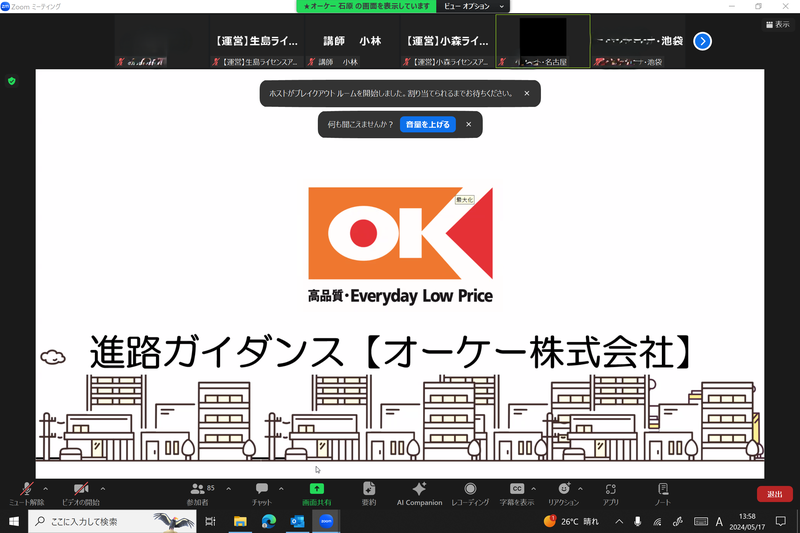Image resolution: width=800 pixels, height=533 pixels.
Task: Click the green encryption shield icon
Action: pyautogui.click(x=12, y=81)
